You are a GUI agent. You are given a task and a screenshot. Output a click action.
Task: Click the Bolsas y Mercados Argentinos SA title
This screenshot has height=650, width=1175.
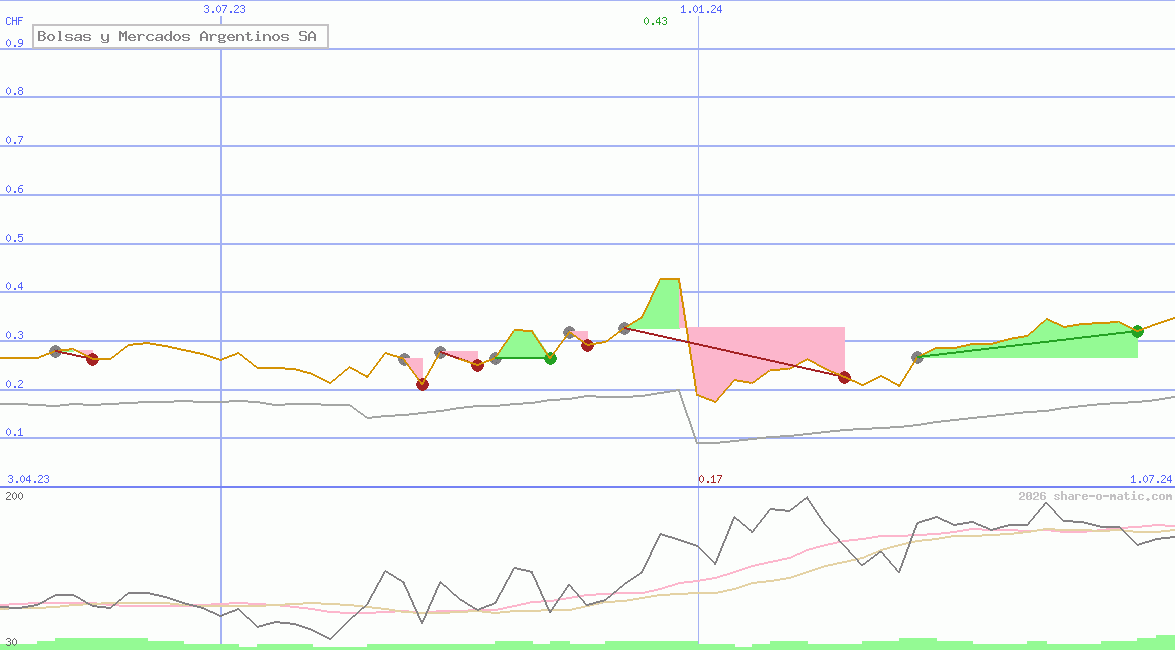pos(177,37)
